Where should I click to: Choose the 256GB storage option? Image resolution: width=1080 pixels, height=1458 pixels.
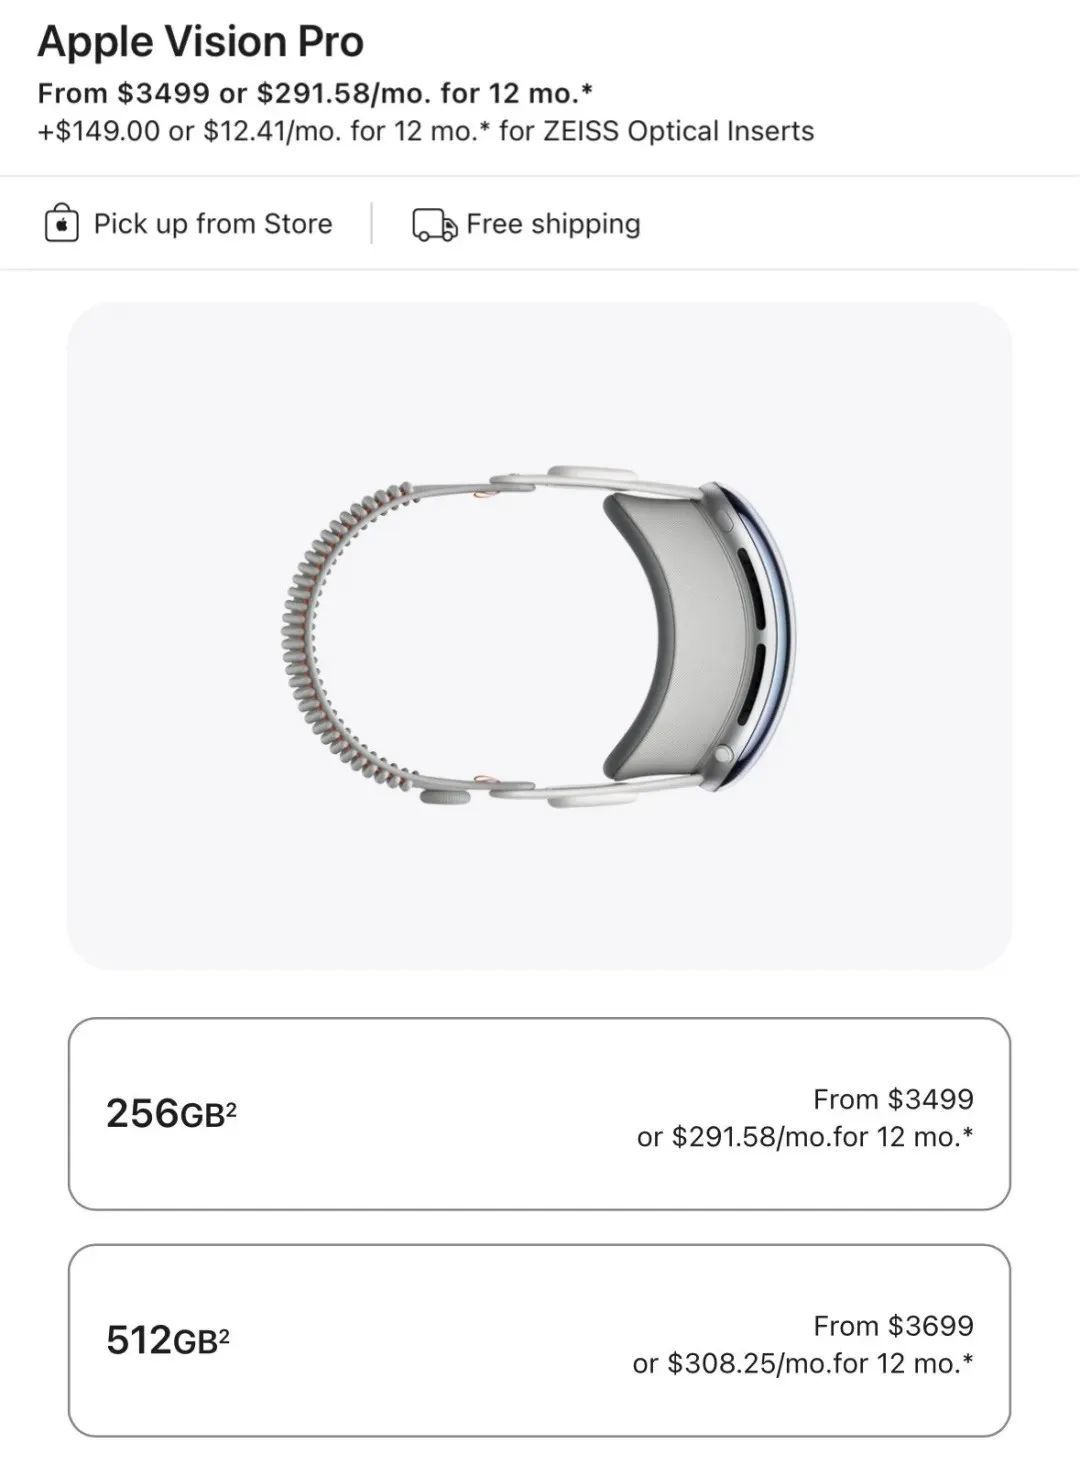tap(539, 1113)
